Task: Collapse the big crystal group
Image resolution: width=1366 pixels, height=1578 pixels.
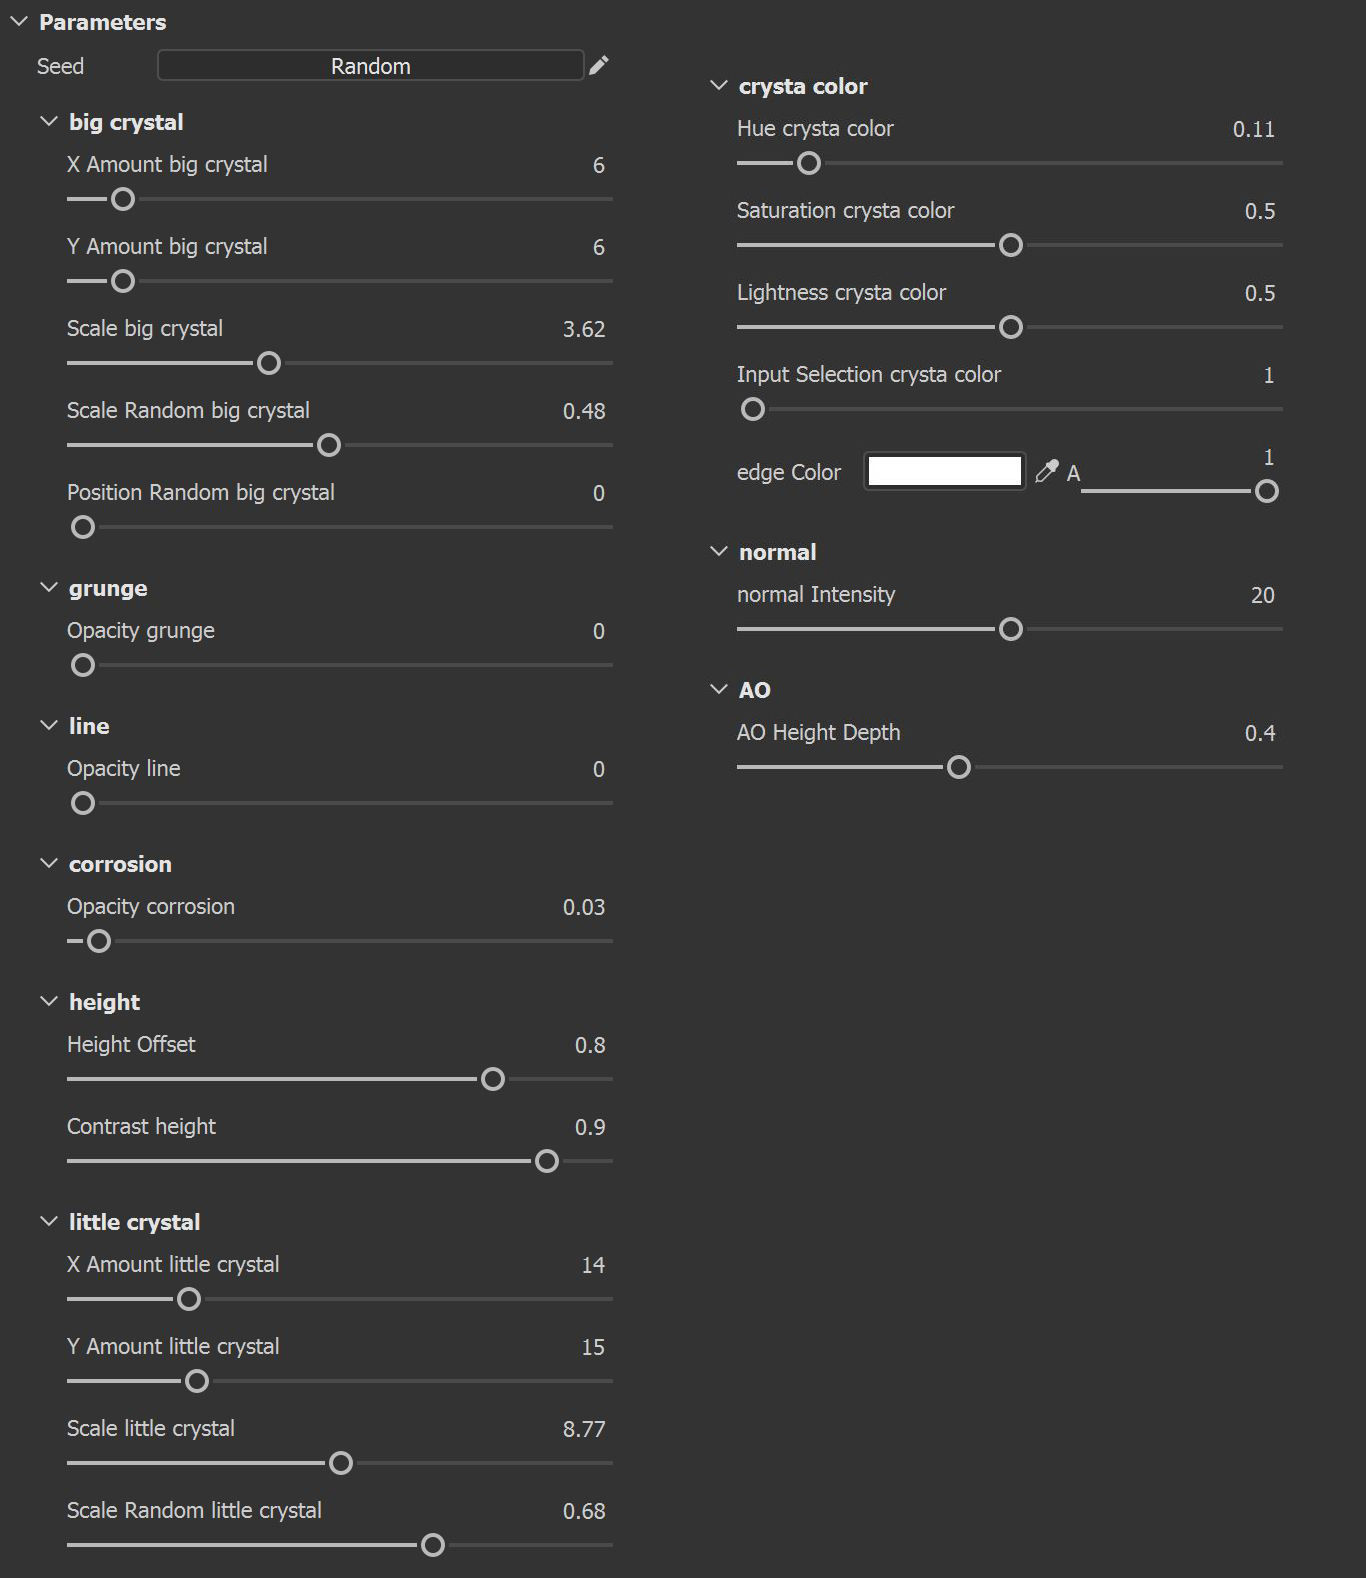Action: tap(49, 122)
